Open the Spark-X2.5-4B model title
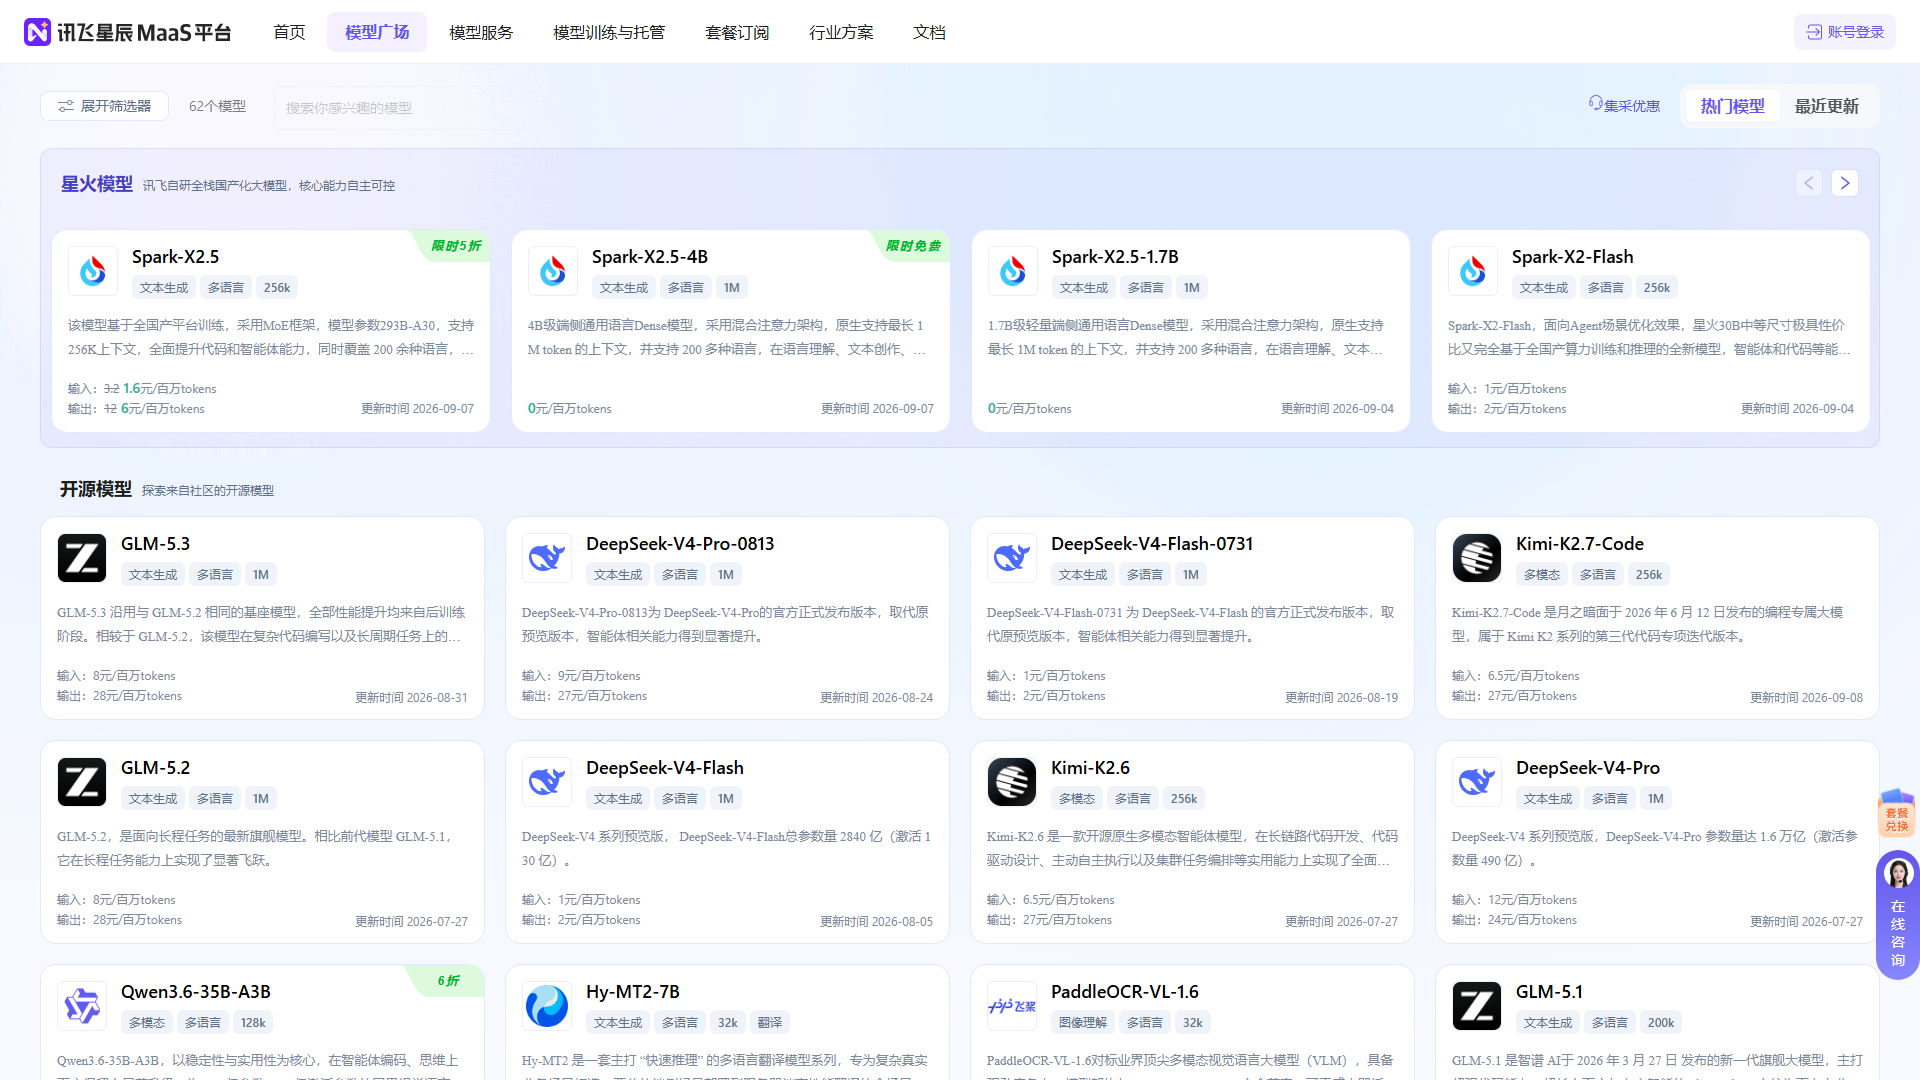 650,257
